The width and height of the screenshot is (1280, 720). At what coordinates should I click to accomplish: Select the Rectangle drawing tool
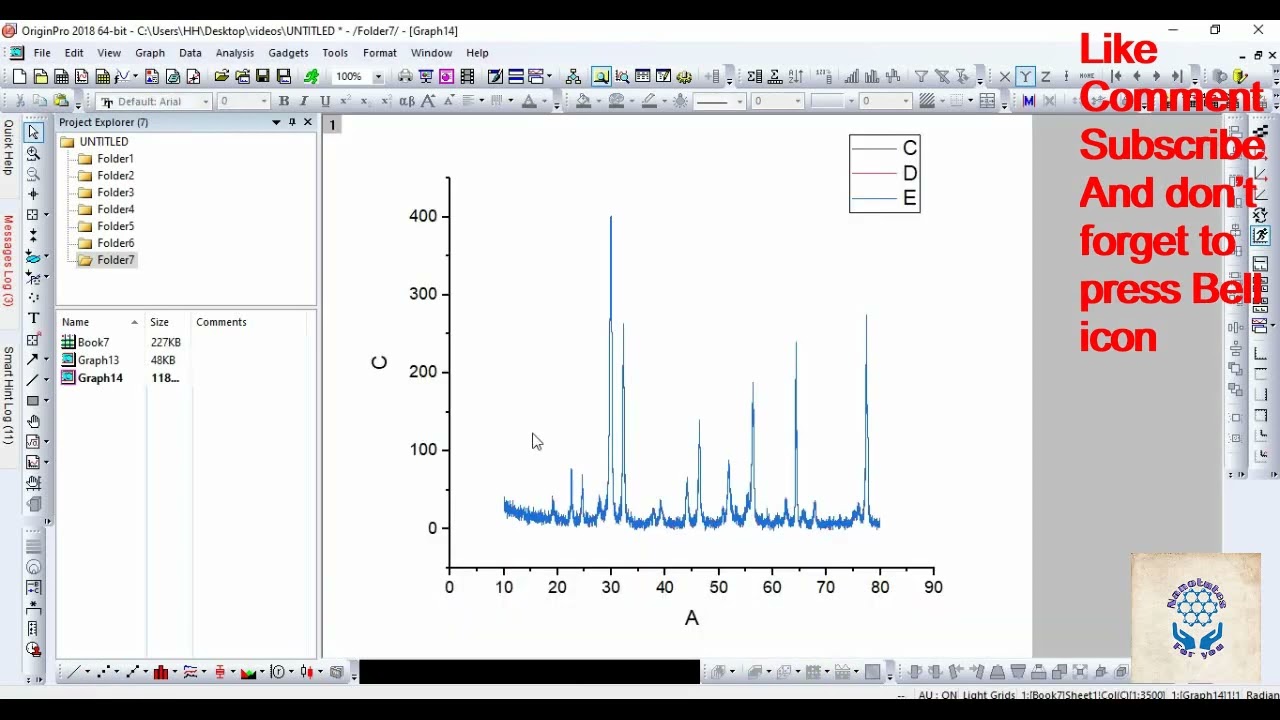(x=33, y=400)
